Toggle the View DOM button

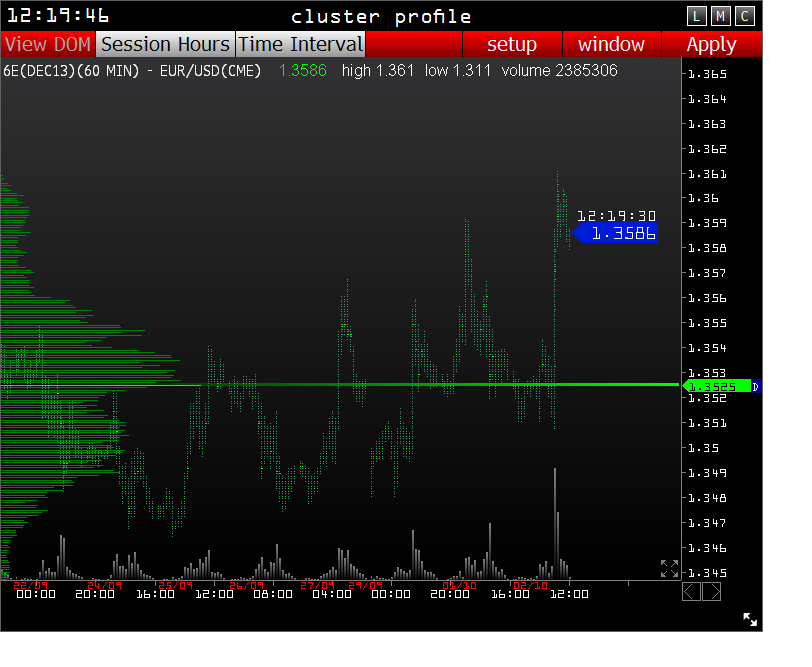tap(48, 44)
